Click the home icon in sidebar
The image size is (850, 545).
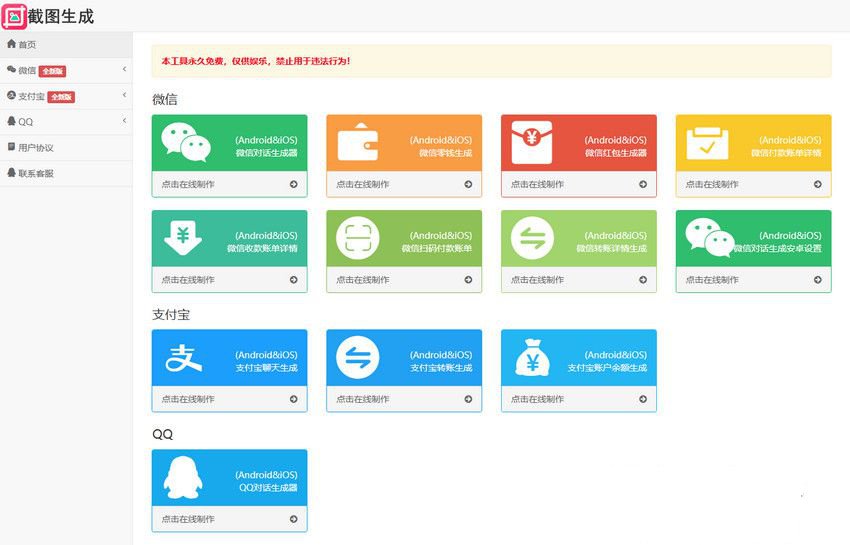tap(11, 44)
